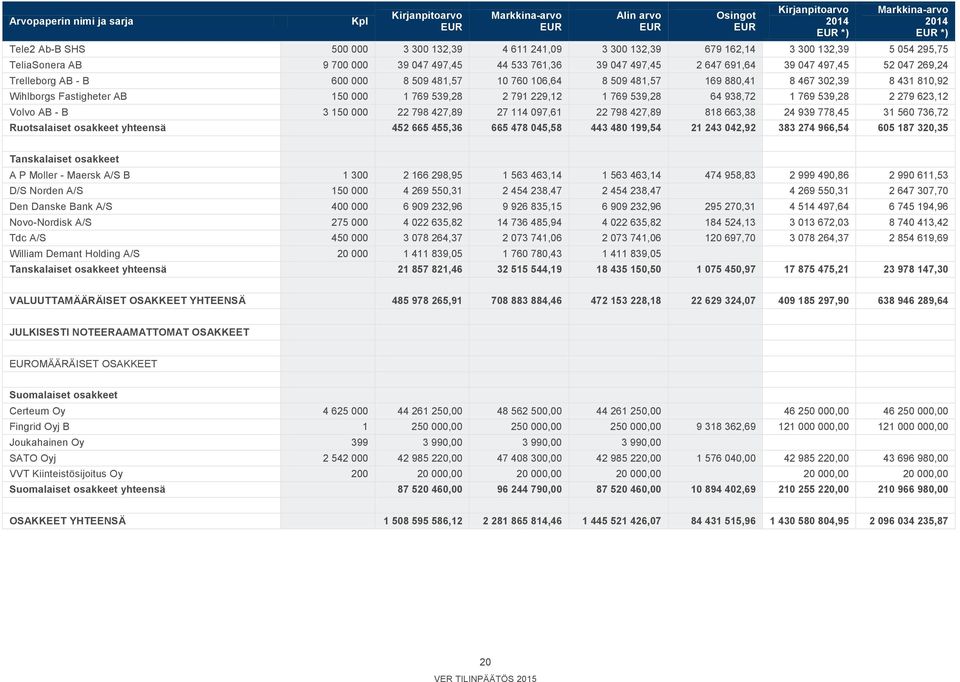Select 'Suomalaiset osakkeet yhteensä' total label
This screenshot has height=682, width=960.
[x=87, y=489]
